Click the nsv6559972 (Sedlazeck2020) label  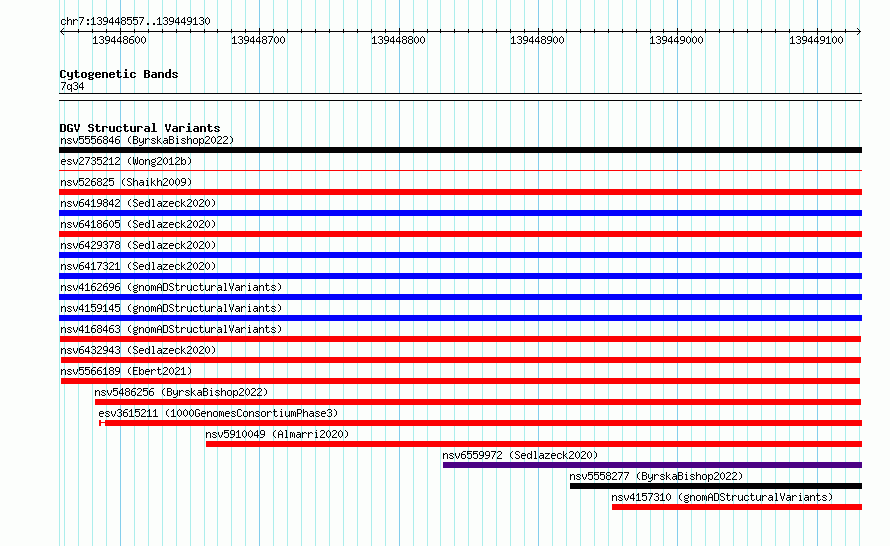point(520,455)
